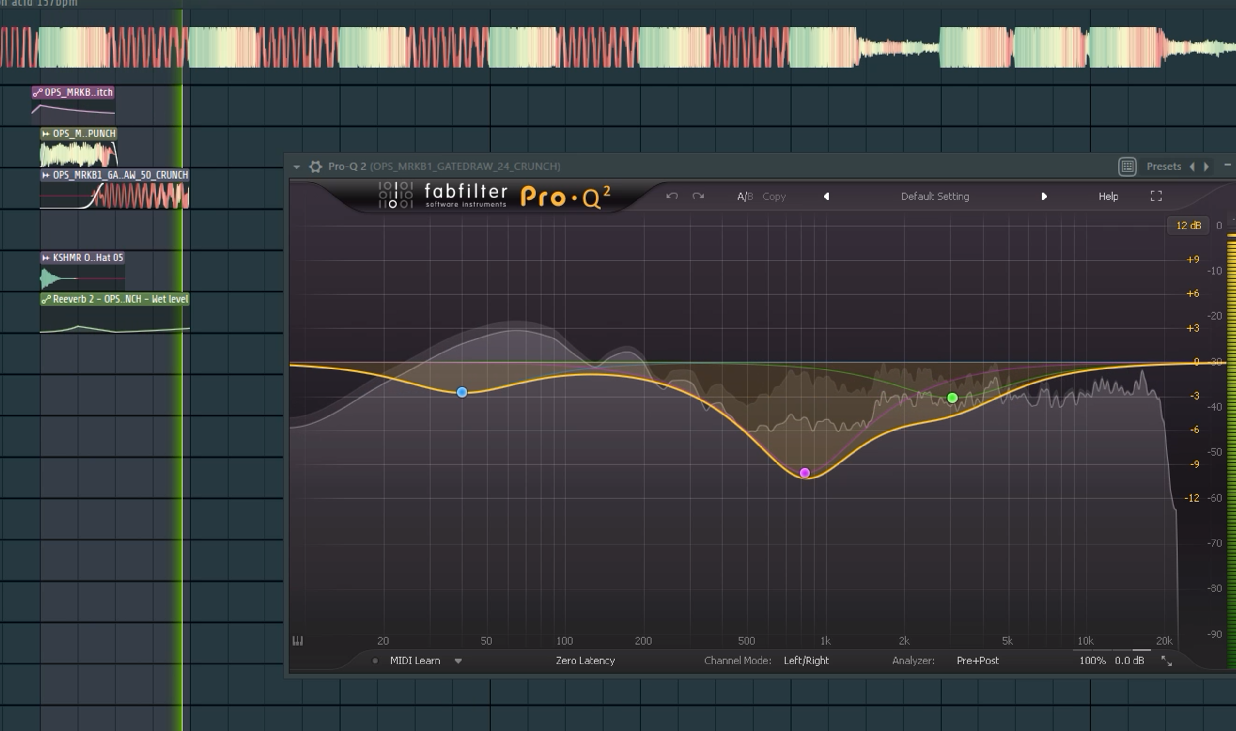The height and width of the screenshot is (731, 1236).
Task: Open the FL wrapper detailed settings icon
Action: (1127, 166)
